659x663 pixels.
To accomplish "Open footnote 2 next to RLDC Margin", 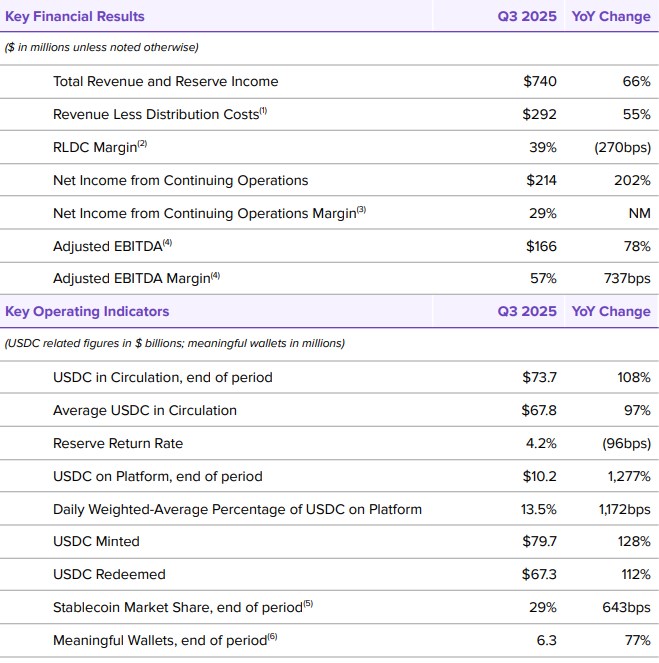I will 142,143.
